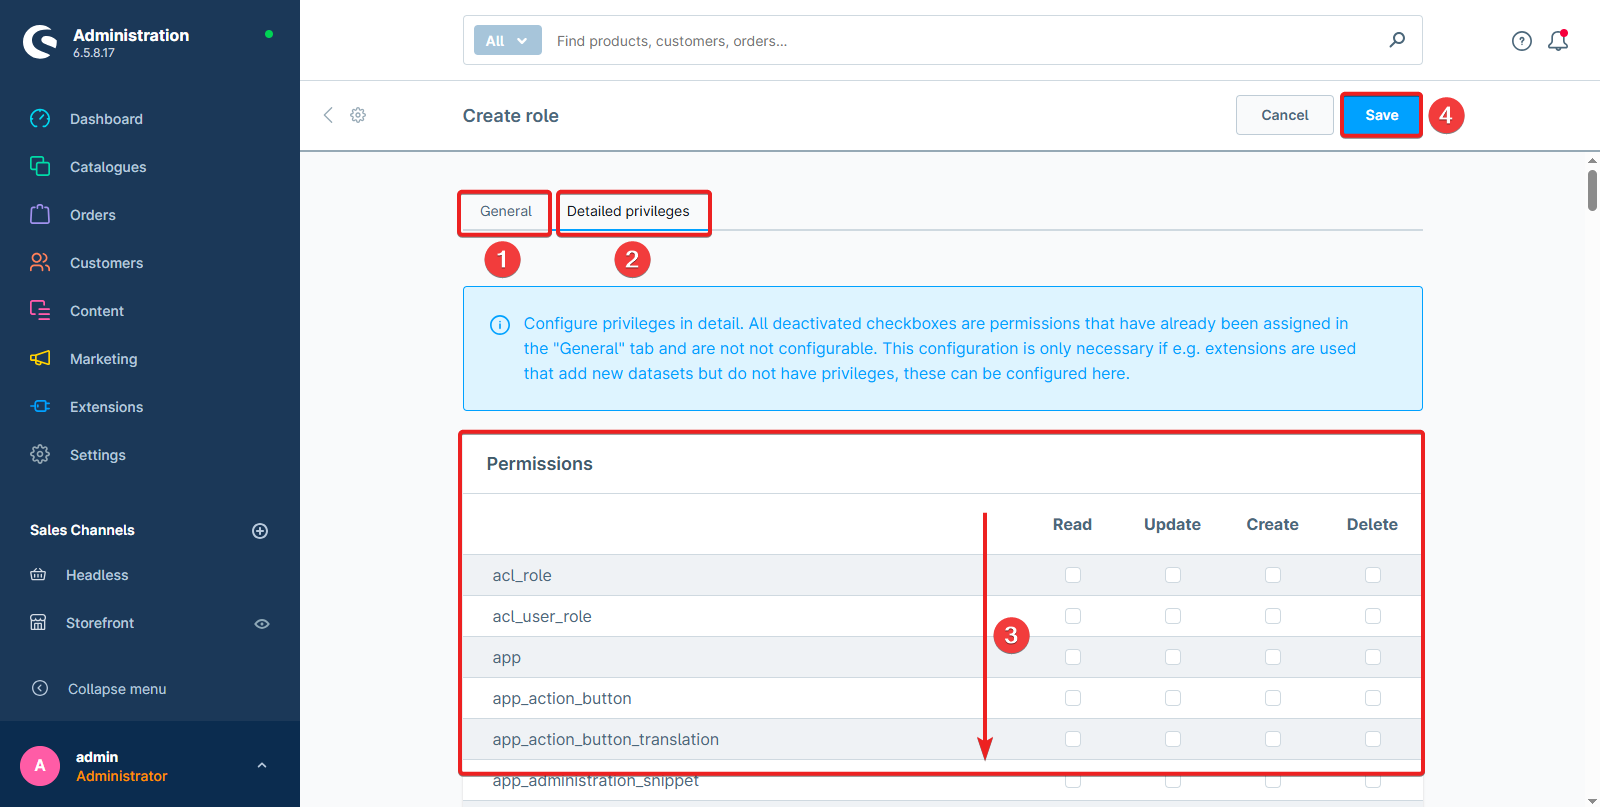Select the Detailed privileges tab
The height and width of the screenshot is (807, 1600).
coord(628,212)
